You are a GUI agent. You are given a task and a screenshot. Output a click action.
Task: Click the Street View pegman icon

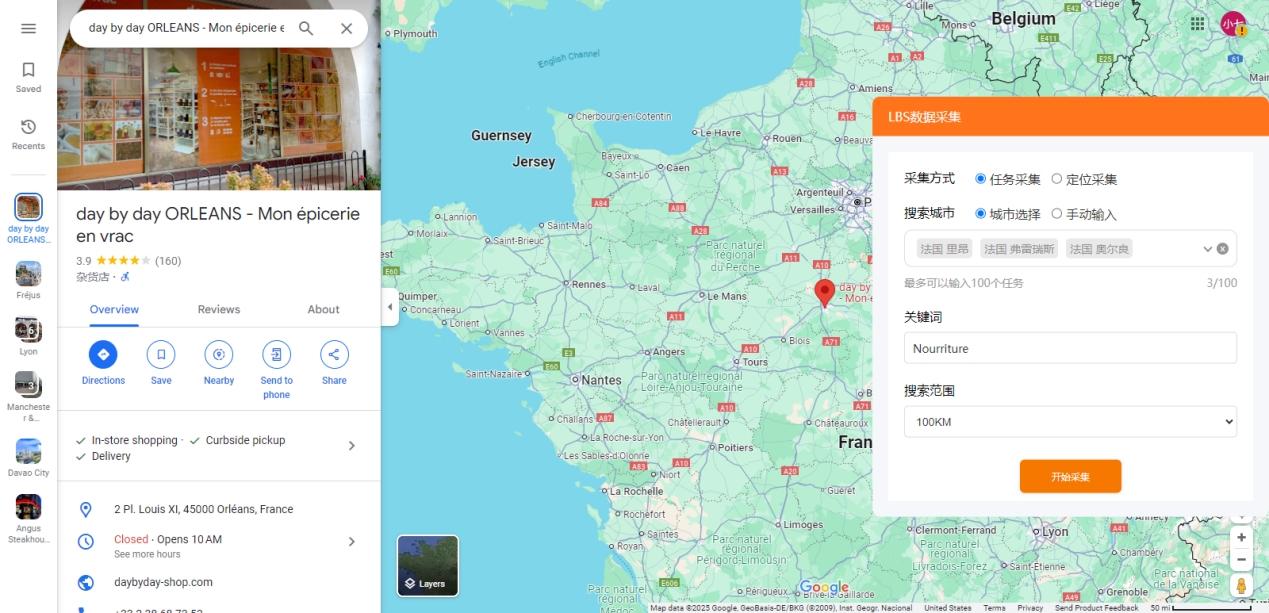coord(1241,586)
